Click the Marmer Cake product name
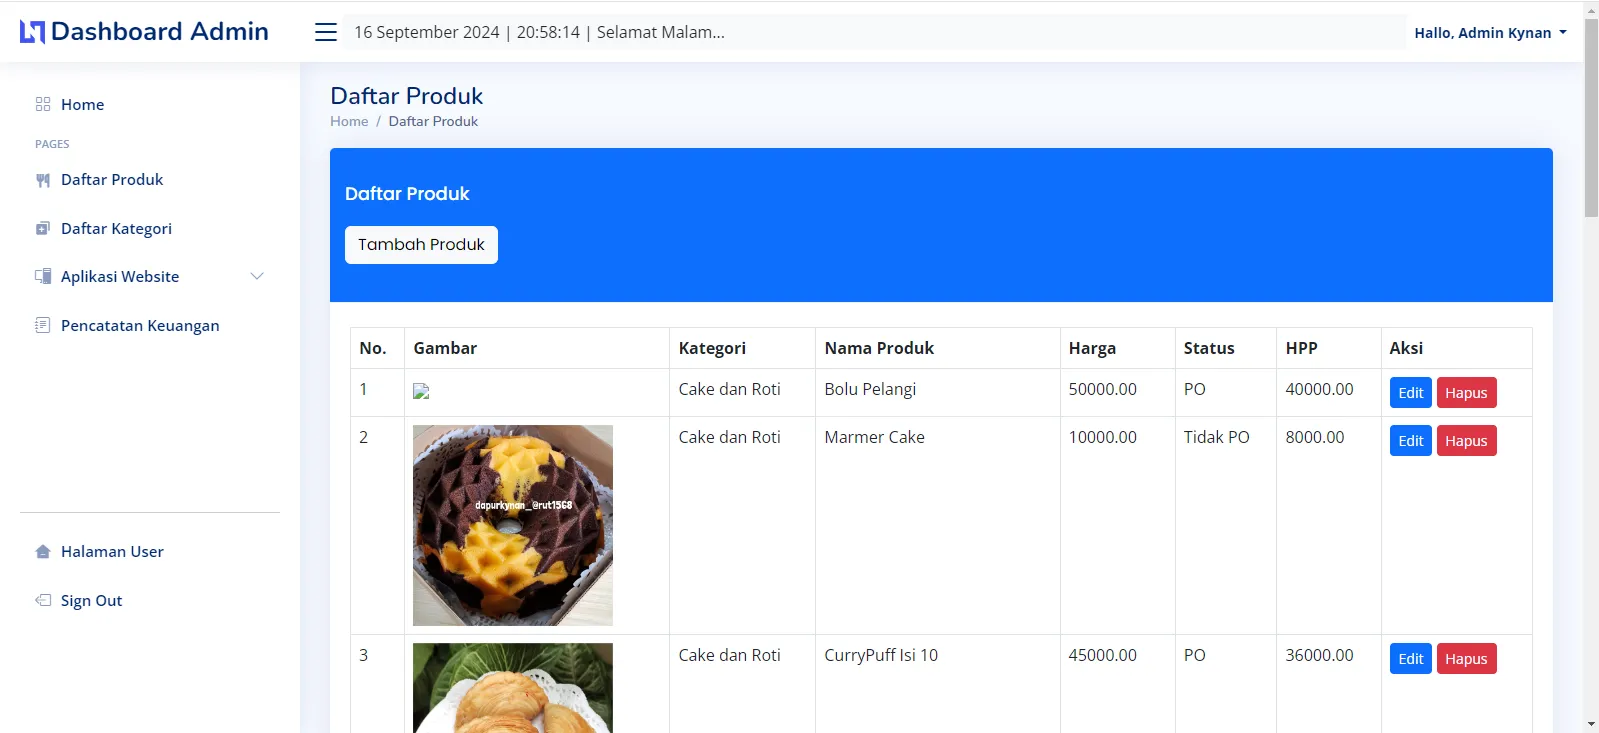 (874, 437)
